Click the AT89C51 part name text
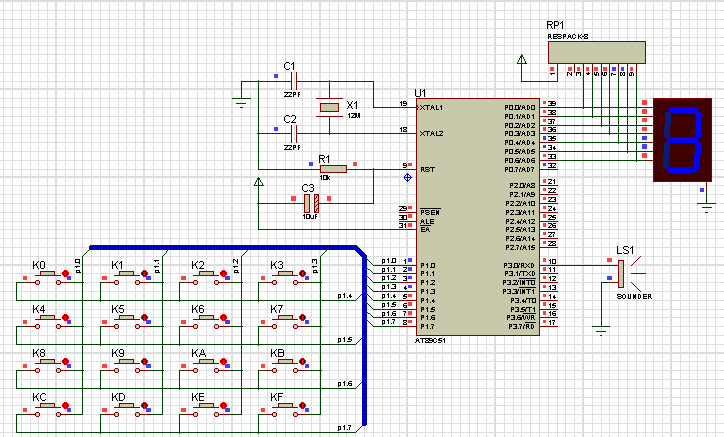This screenshot has width=724, height=437. [430, 340]
